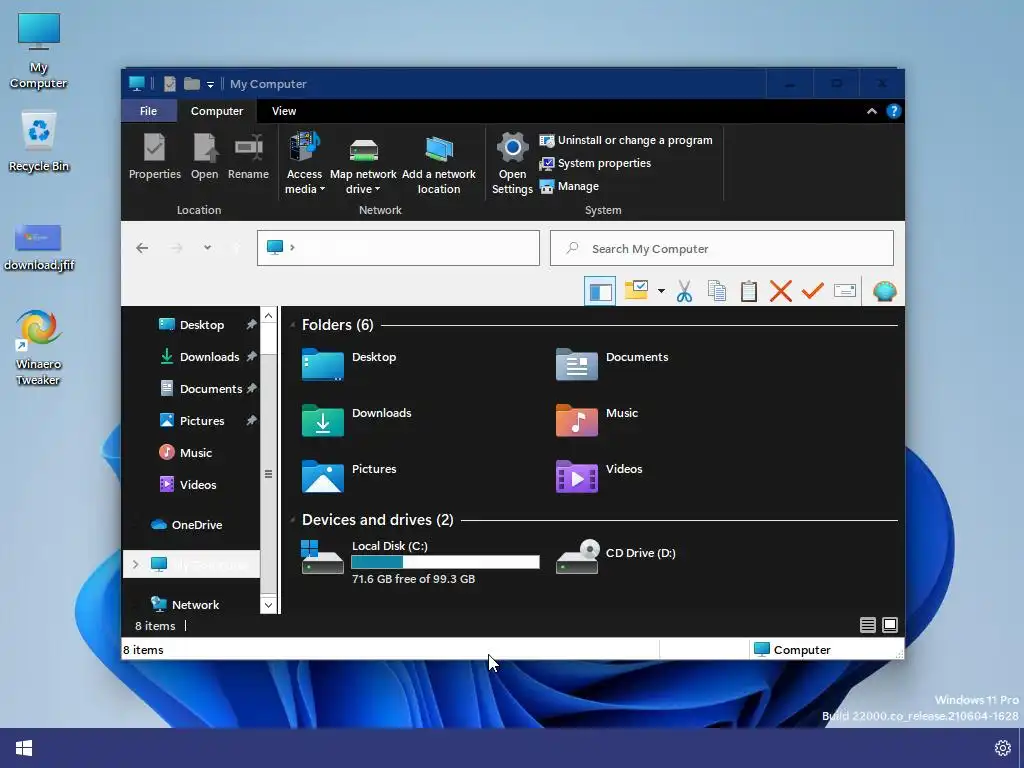
Task: Toggle the navigation pane layout button
Action: 600,291
